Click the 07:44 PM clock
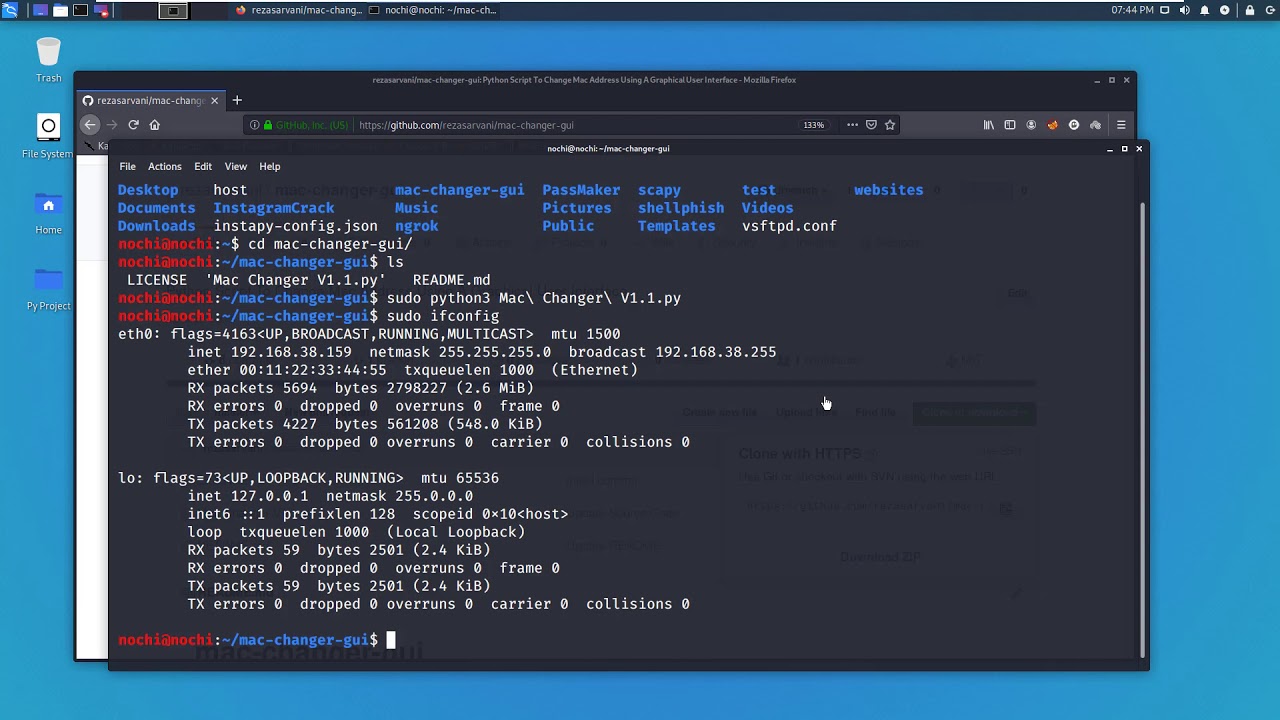 (1132, 10)
